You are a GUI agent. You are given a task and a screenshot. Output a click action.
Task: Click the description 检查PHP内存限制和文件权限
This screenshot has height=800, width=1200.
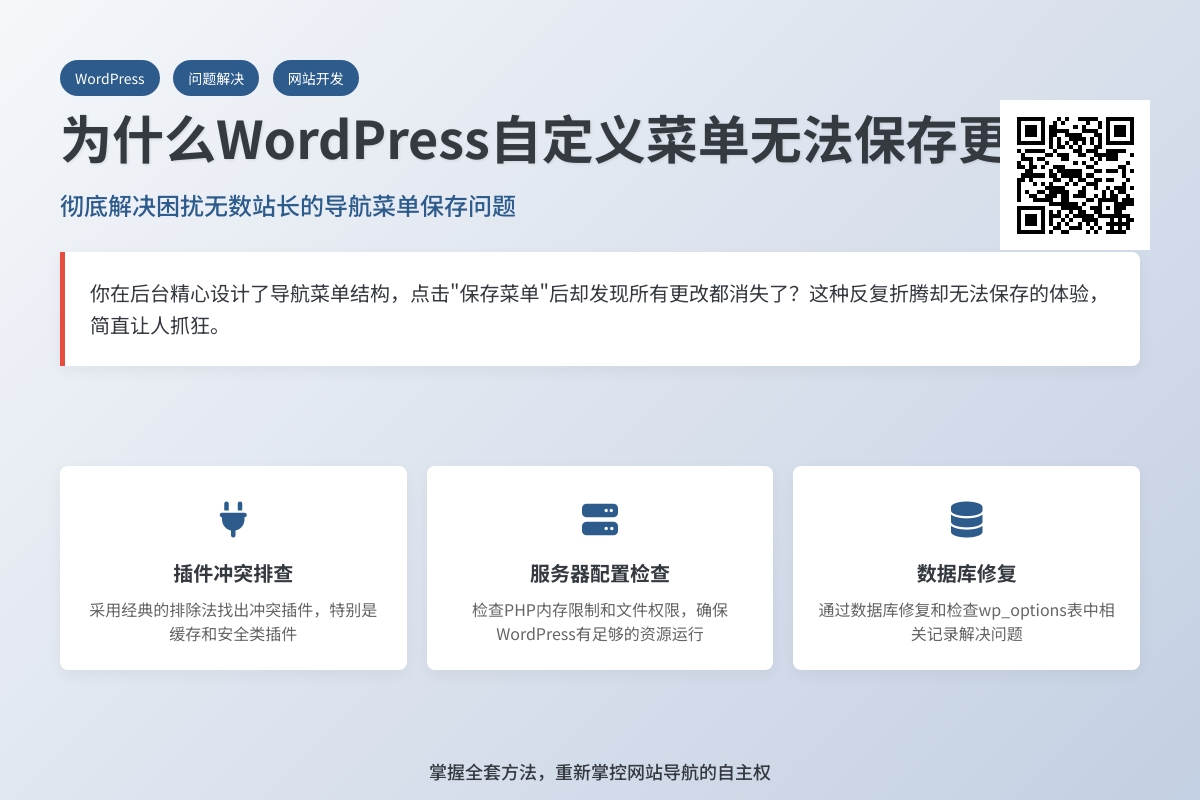[x=600, y=622]
